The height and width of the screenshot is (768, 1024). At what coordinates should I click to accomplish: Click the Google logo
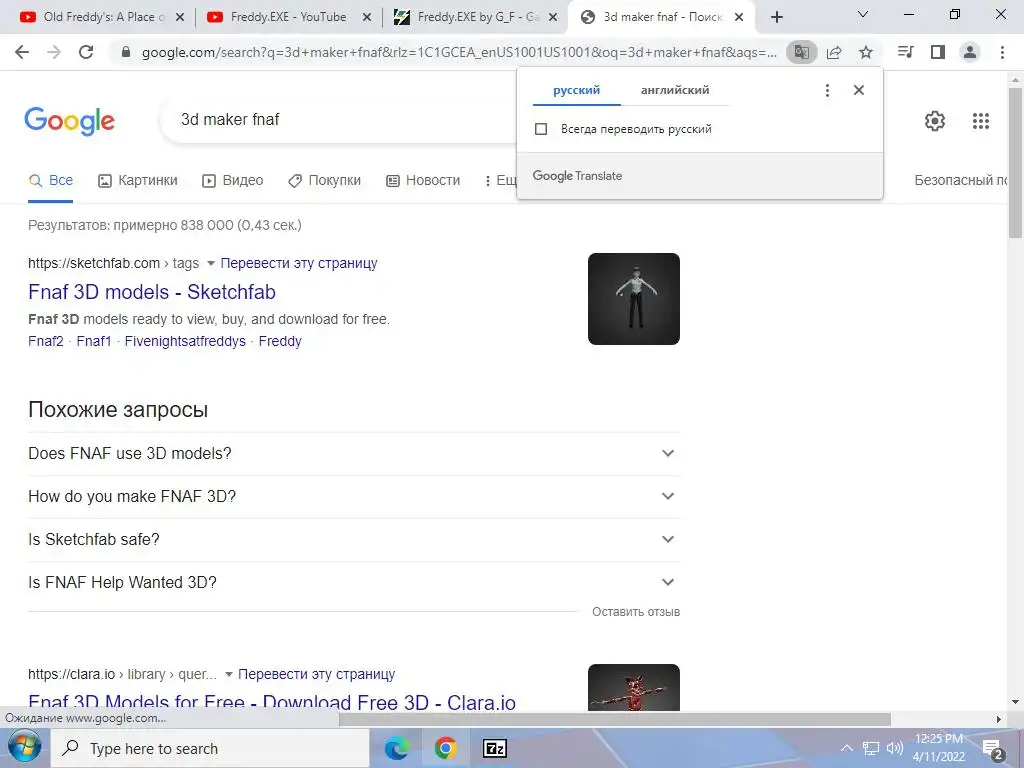69,121
